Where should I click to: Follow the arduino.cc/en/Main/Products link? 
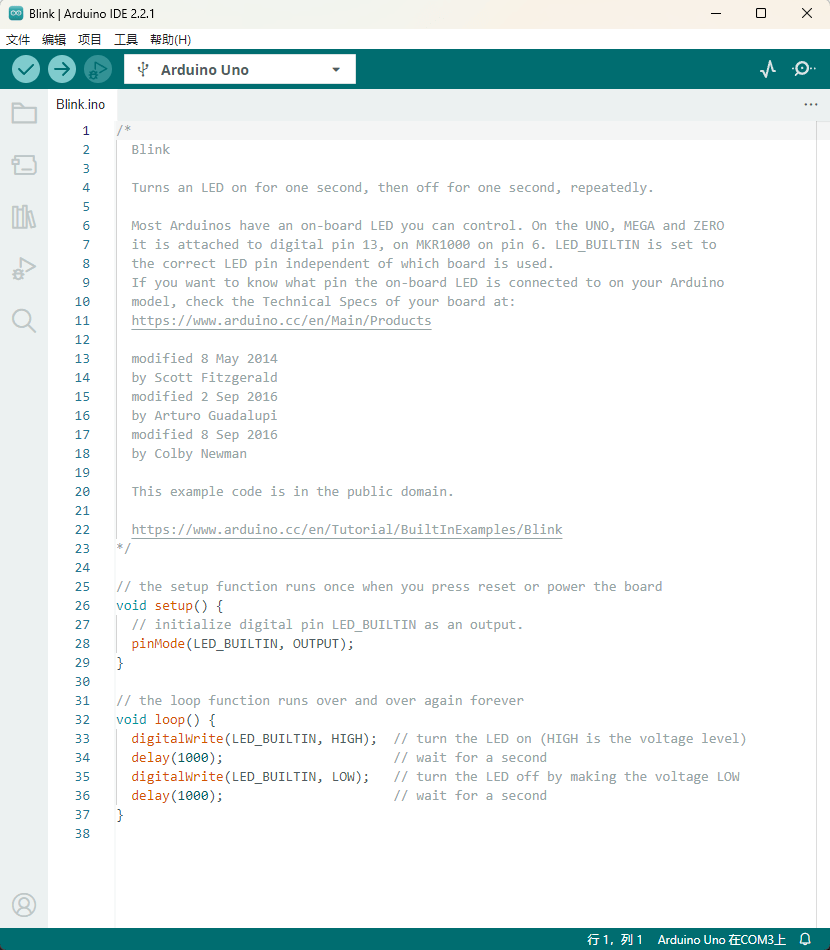click(281, 321)
